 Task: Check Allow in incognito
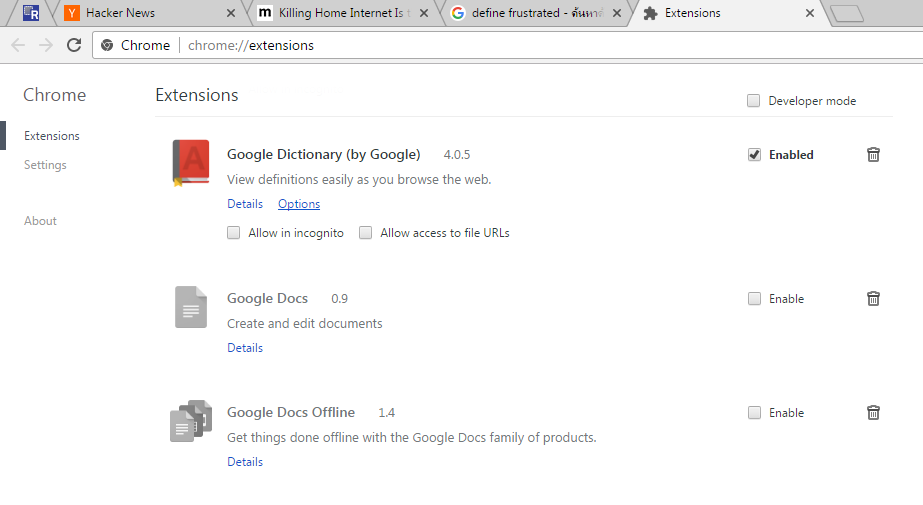[234, 233]
